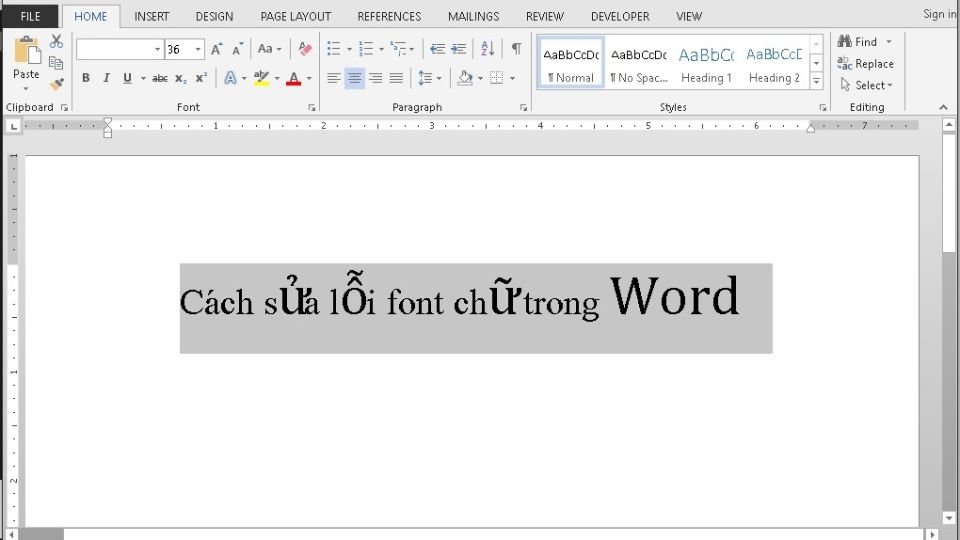Click the ruler tab selector icon

coord(13,127)
